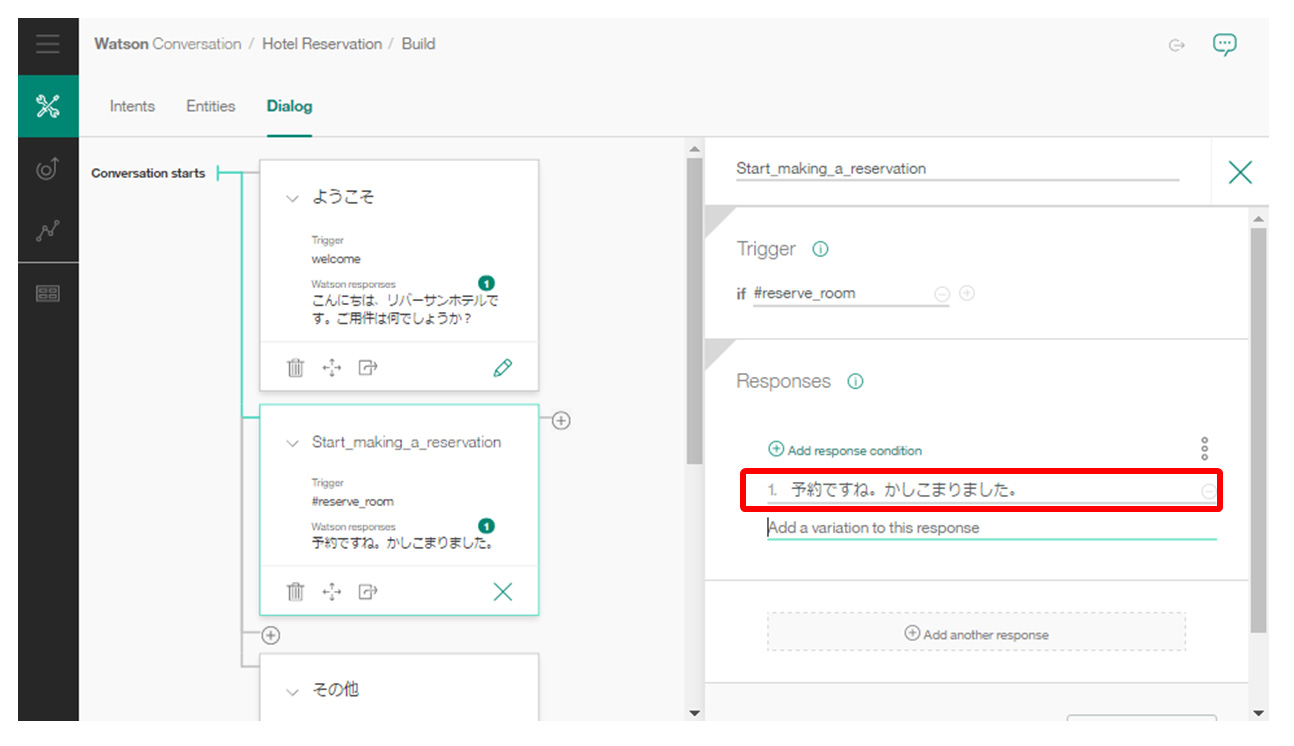The width and height of the screenshot is (1294, 746).
Task: Click Add another response
Action: coord(976,633)
